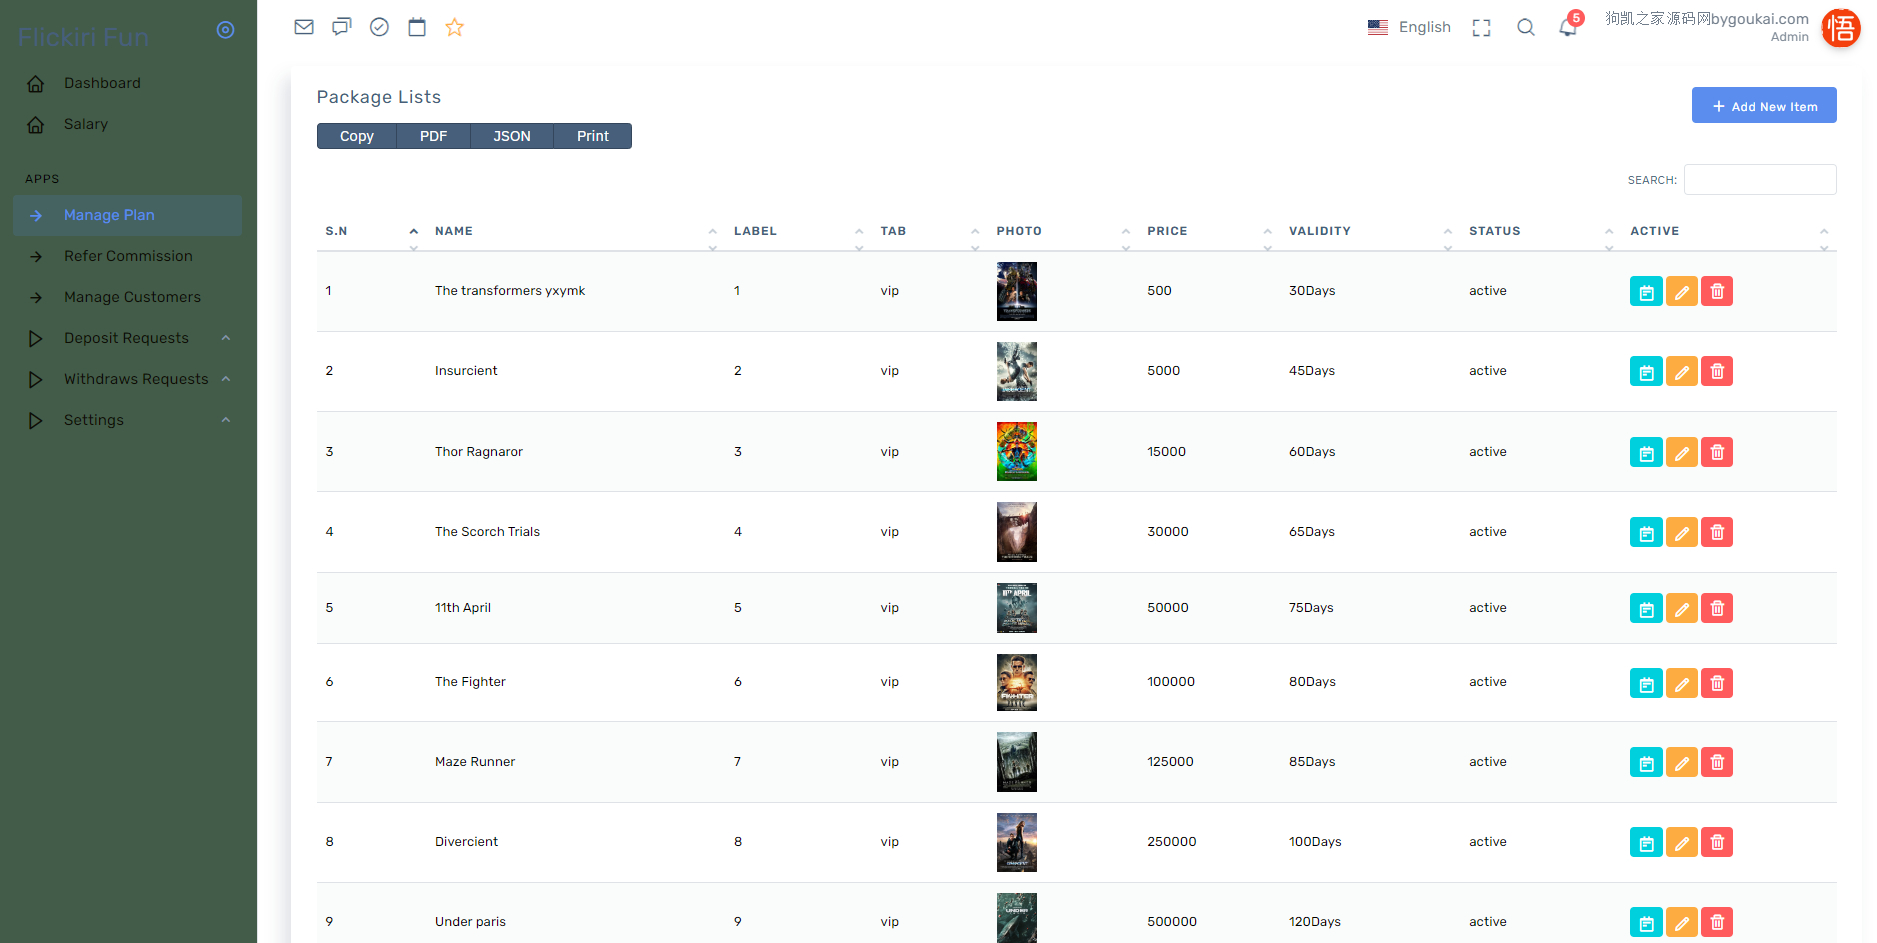Screen dimensions: 1877x943
Task: Open the notifications bell
Action: 1567,27
